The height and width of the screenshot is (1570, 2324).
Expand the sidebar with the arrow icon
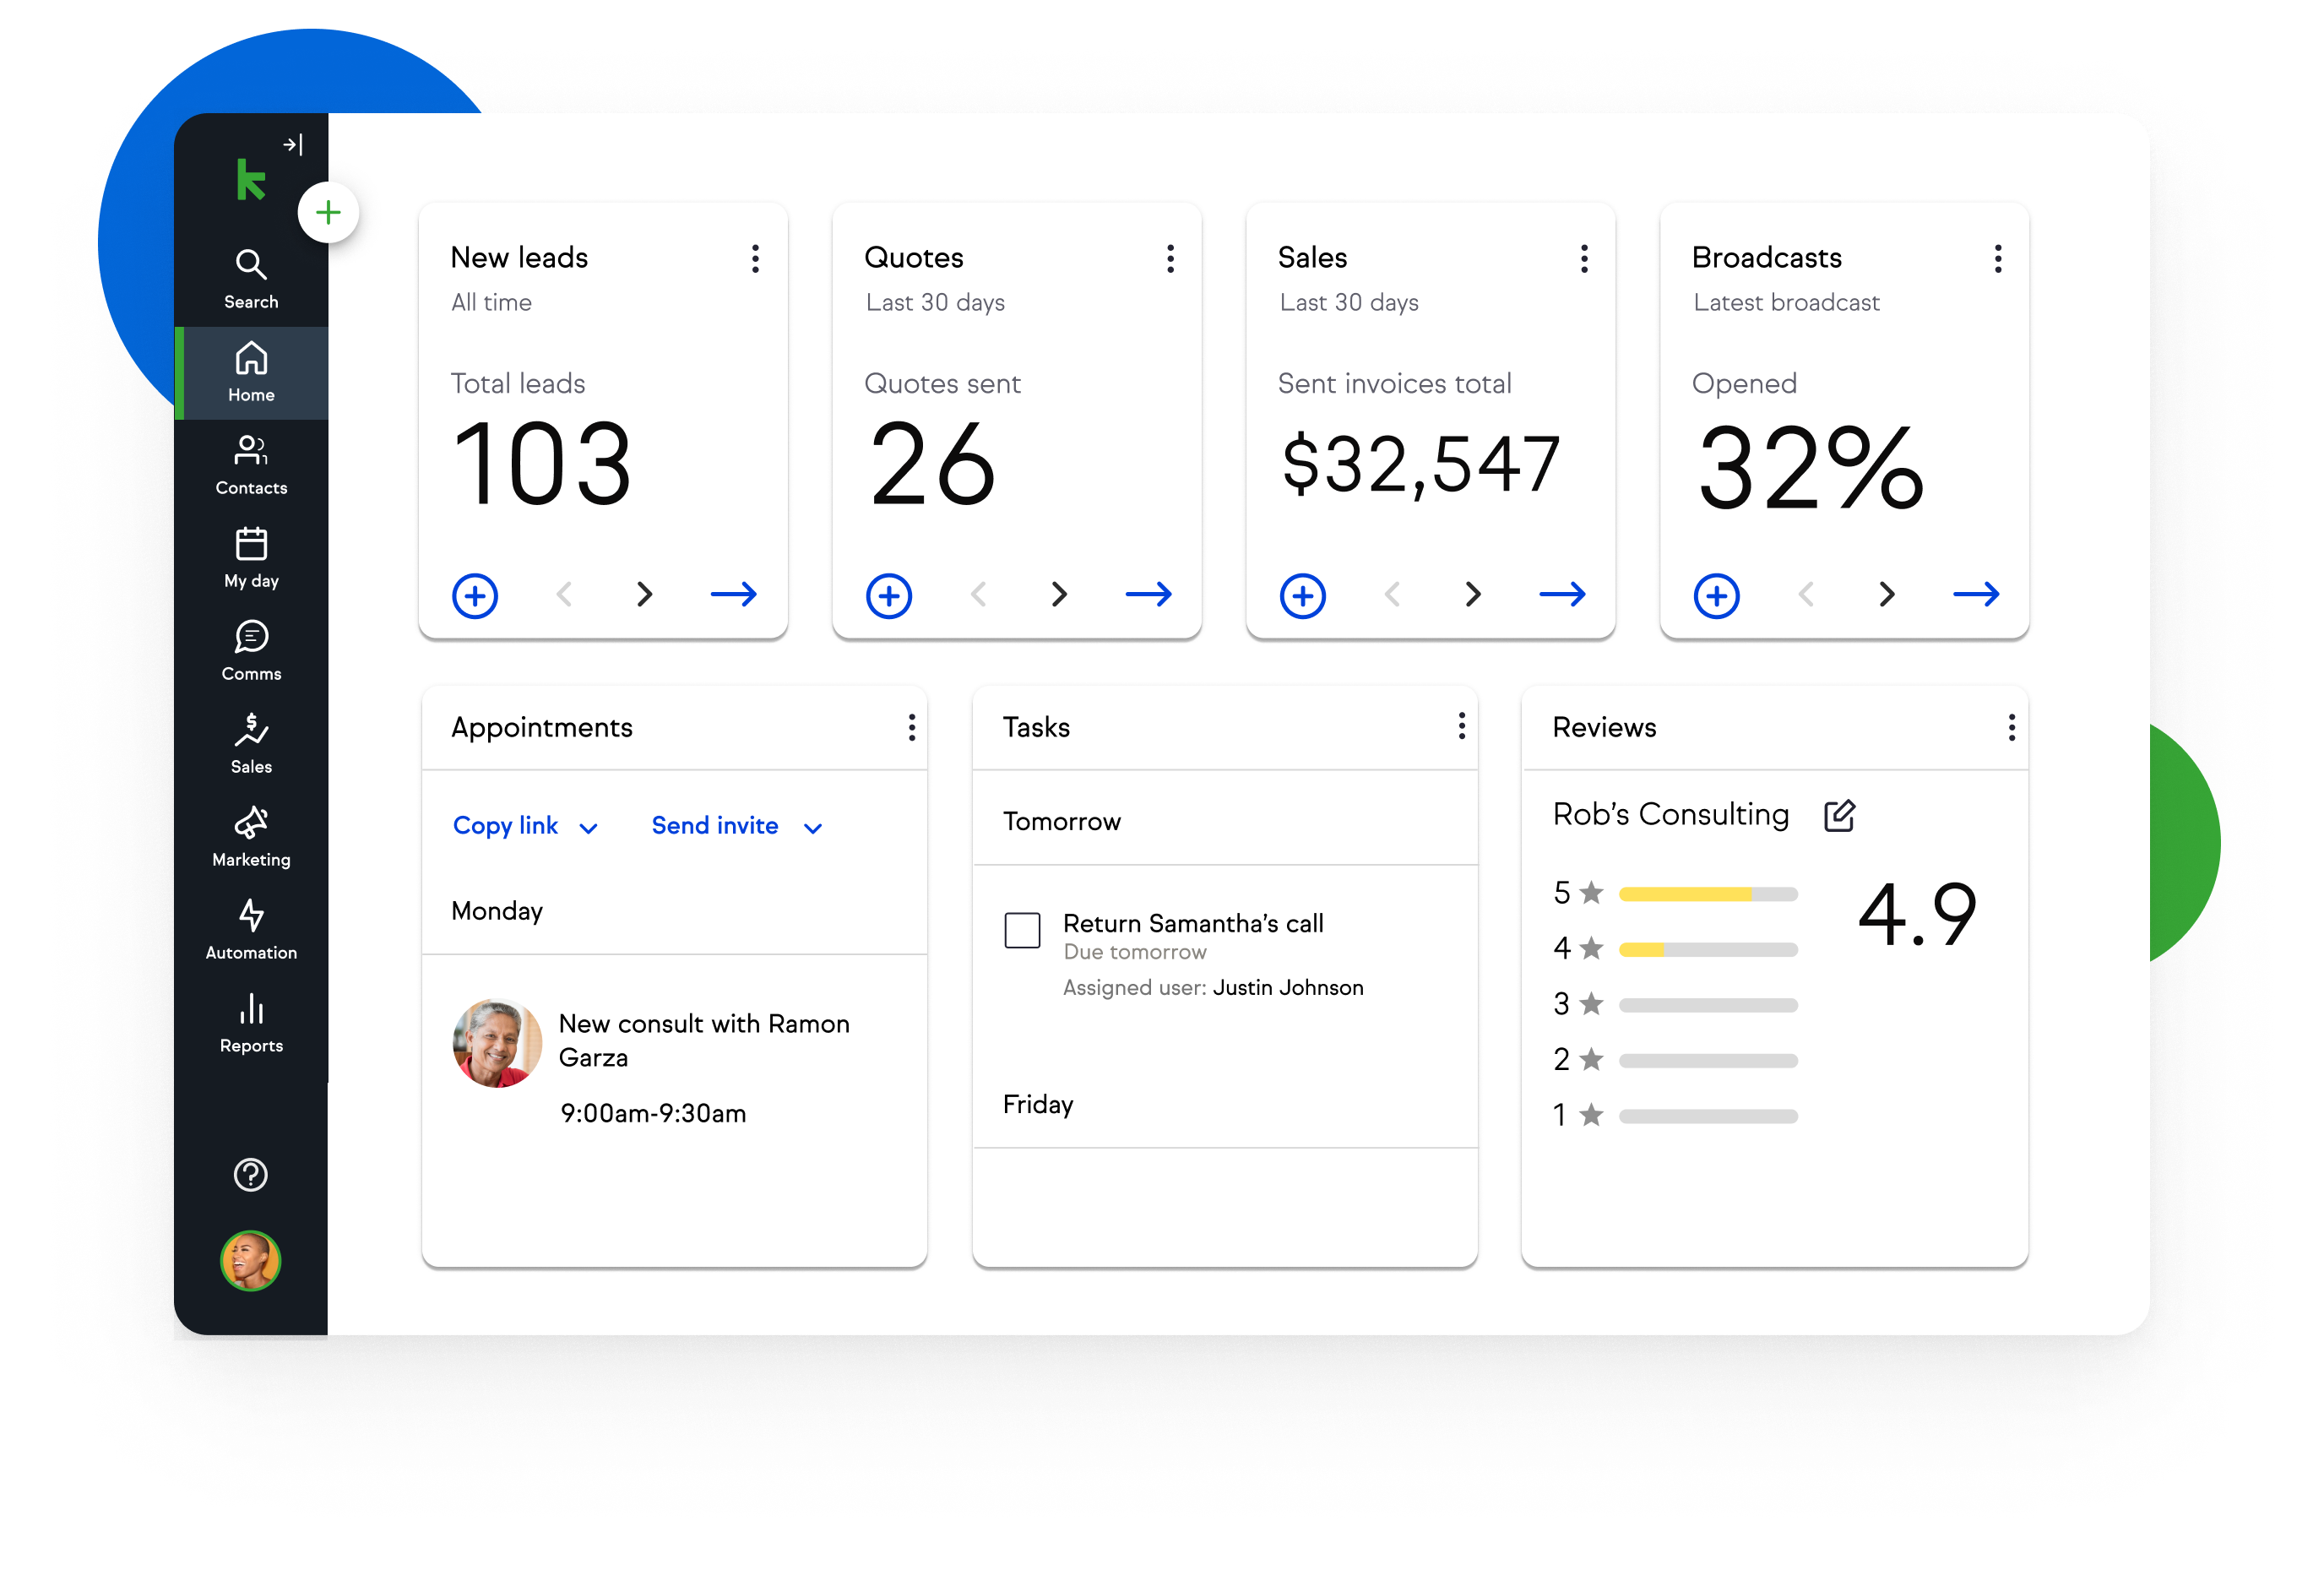tap(292, 145)
